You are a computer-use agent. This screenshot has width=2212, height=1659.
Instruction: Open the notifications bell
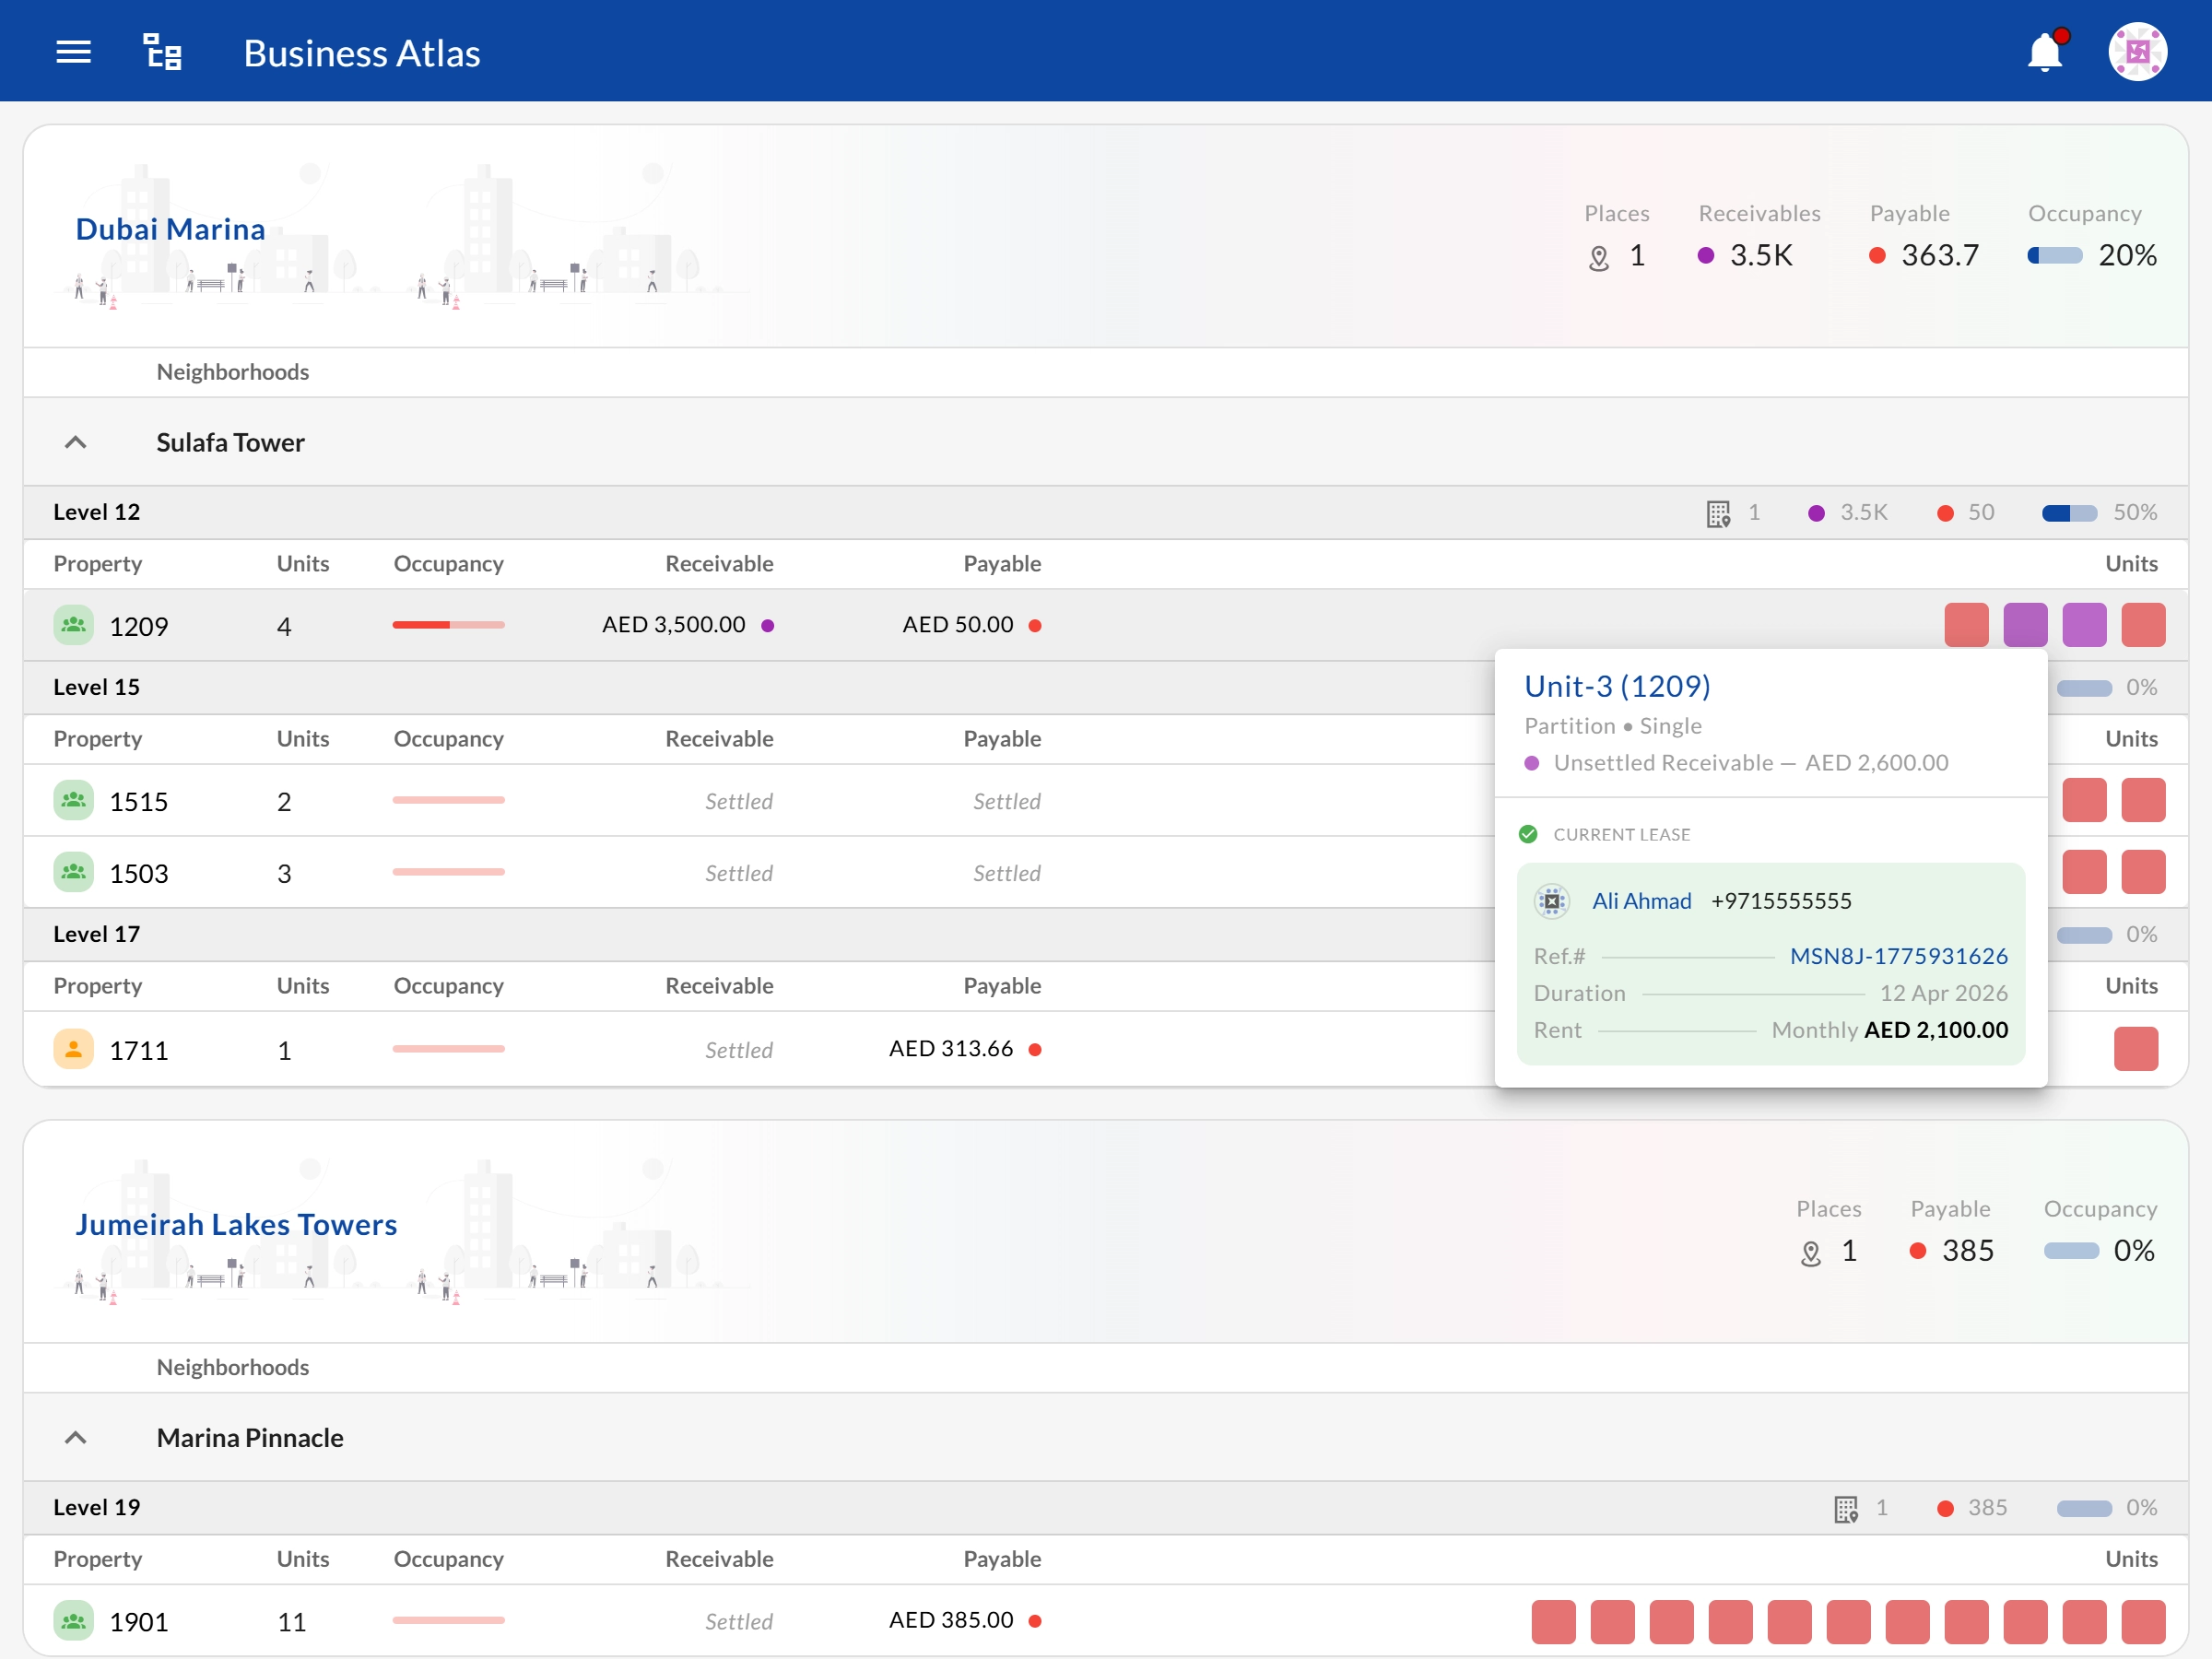(2046, 51)
